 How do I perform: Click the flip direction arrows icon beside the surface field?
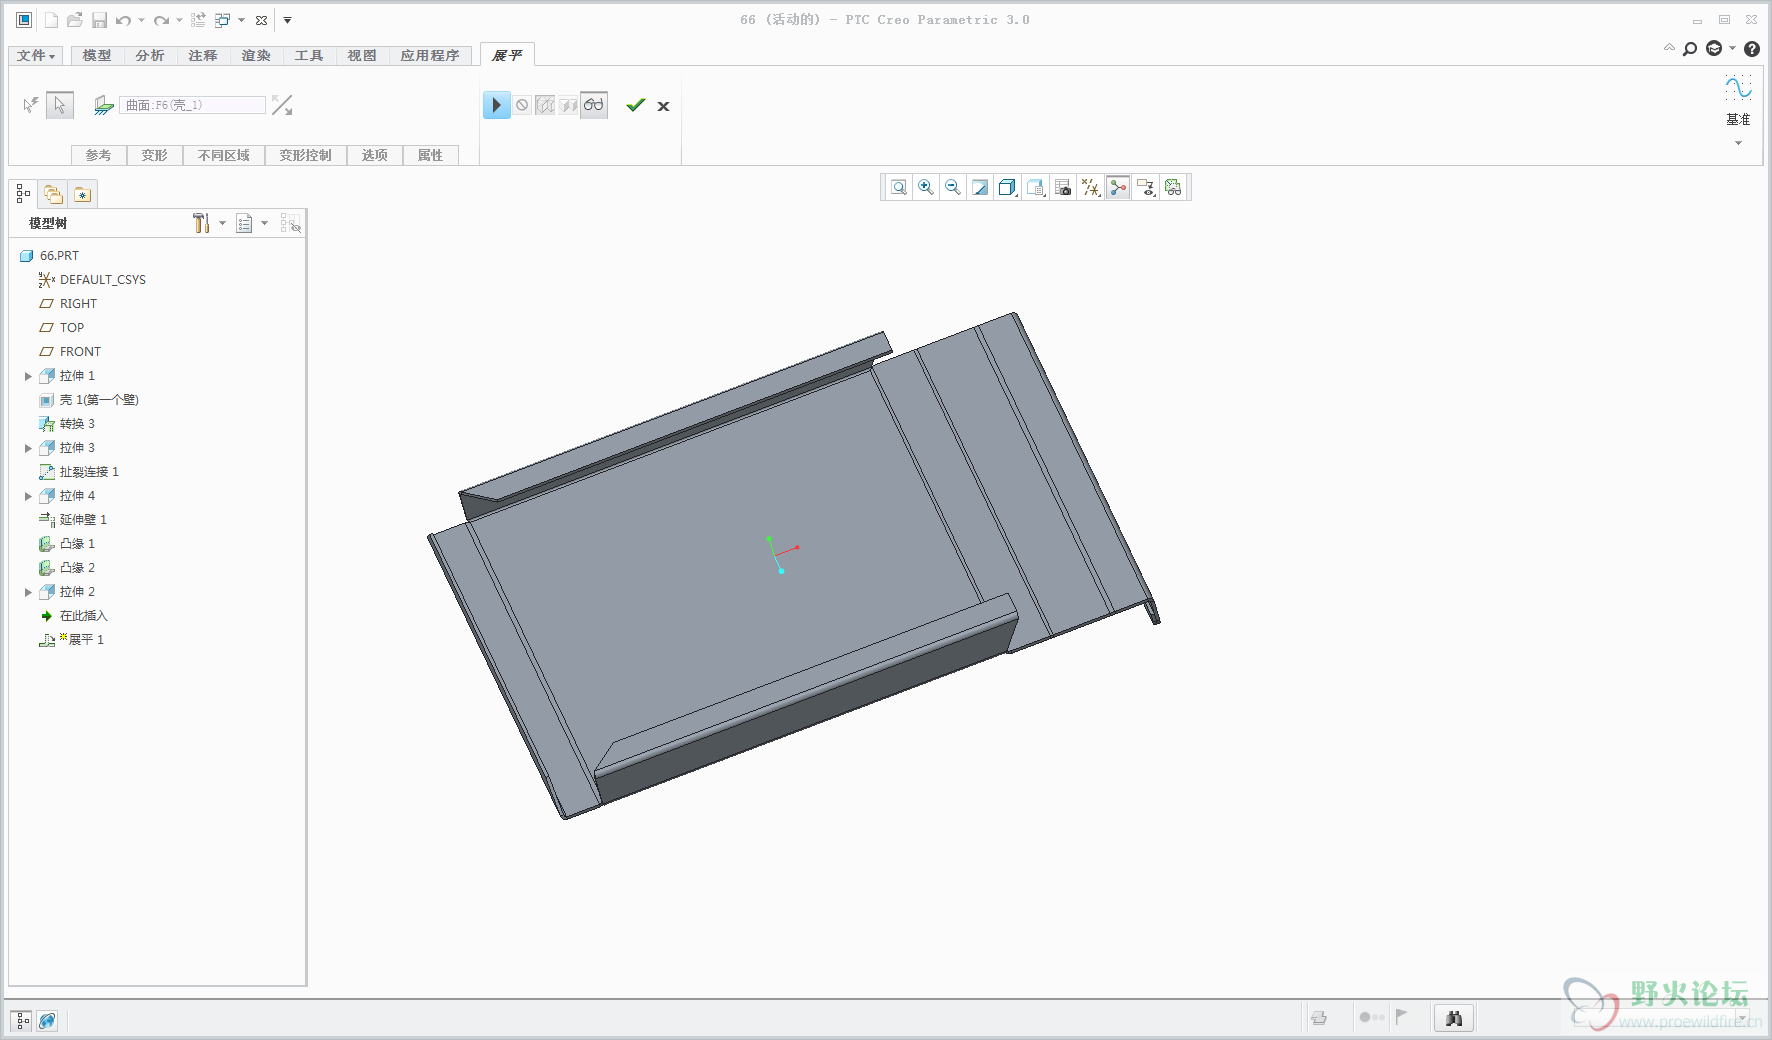(x=282, y=105)
